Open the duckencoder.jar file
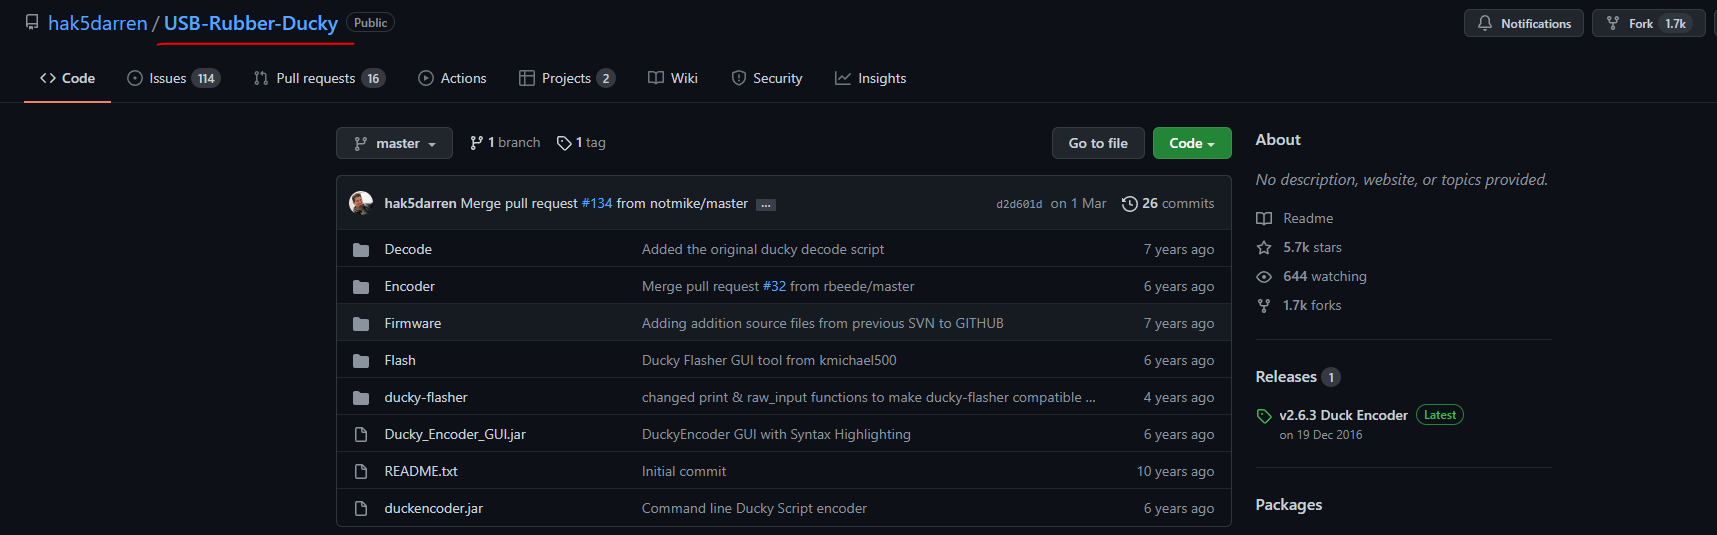 pos(434,508)
